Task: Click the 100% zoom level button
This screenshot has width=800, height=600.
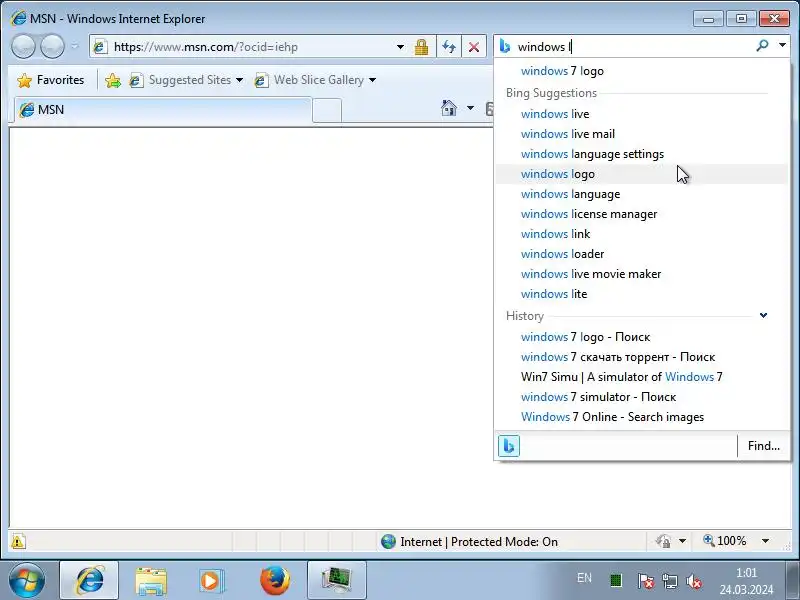Action: (725, 541)
